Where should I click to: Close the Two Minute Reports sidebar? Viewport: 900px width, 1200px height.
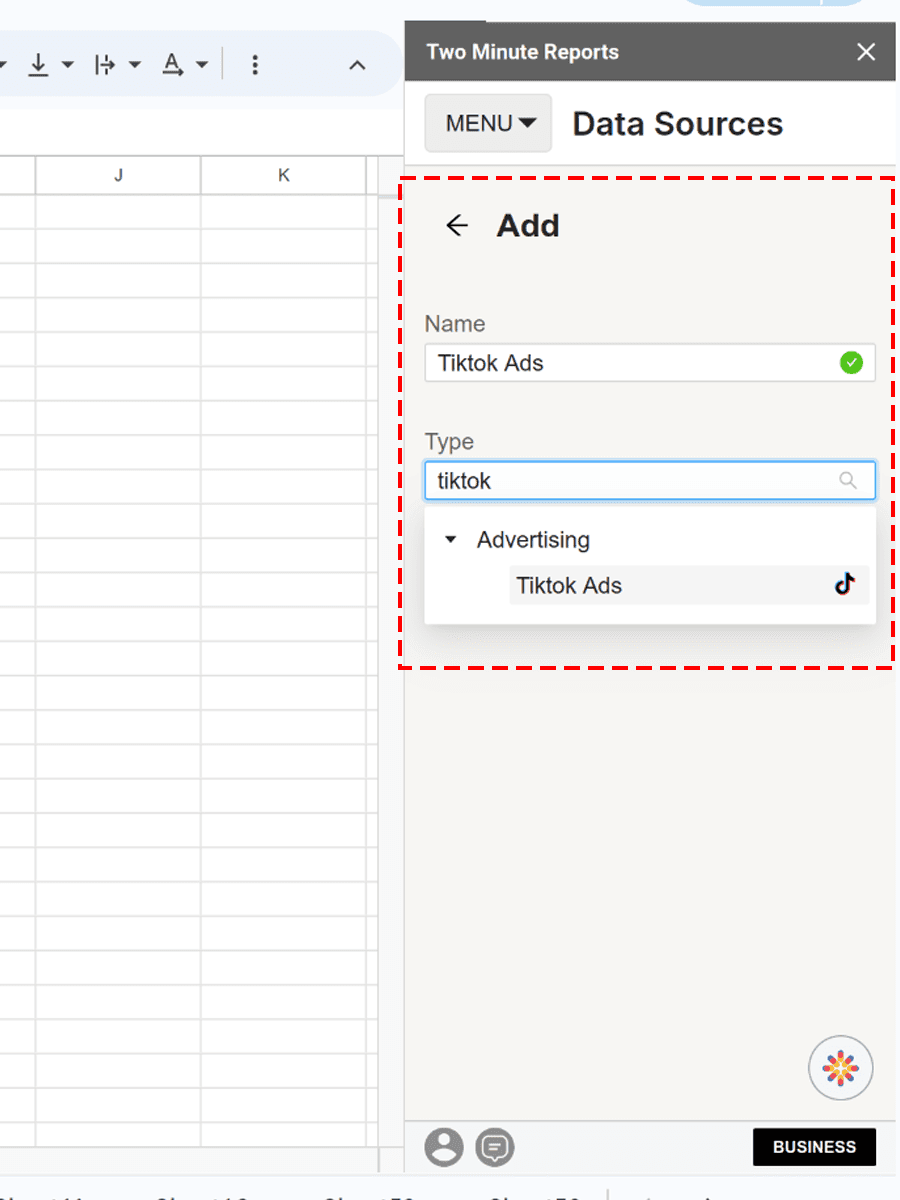(866, 52)
